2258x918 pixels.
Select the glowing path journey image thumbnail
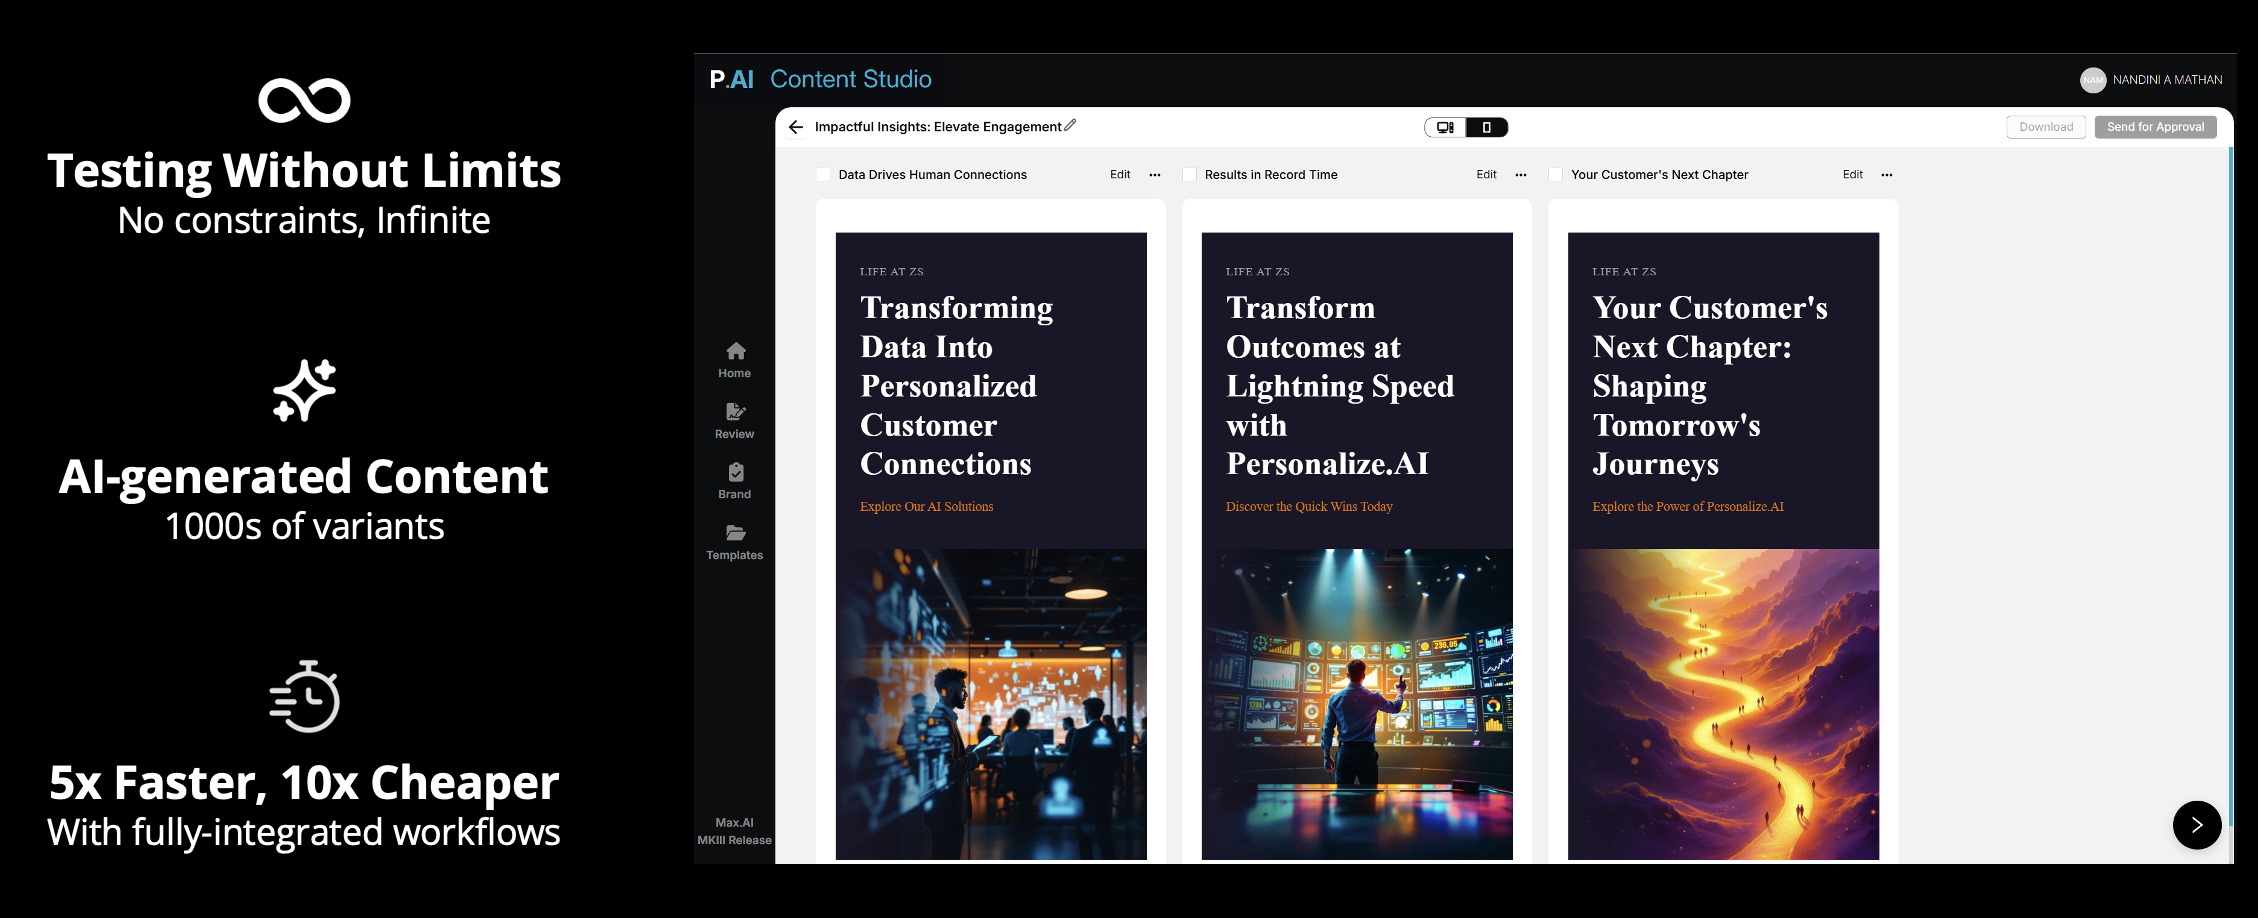(1723, 703)
